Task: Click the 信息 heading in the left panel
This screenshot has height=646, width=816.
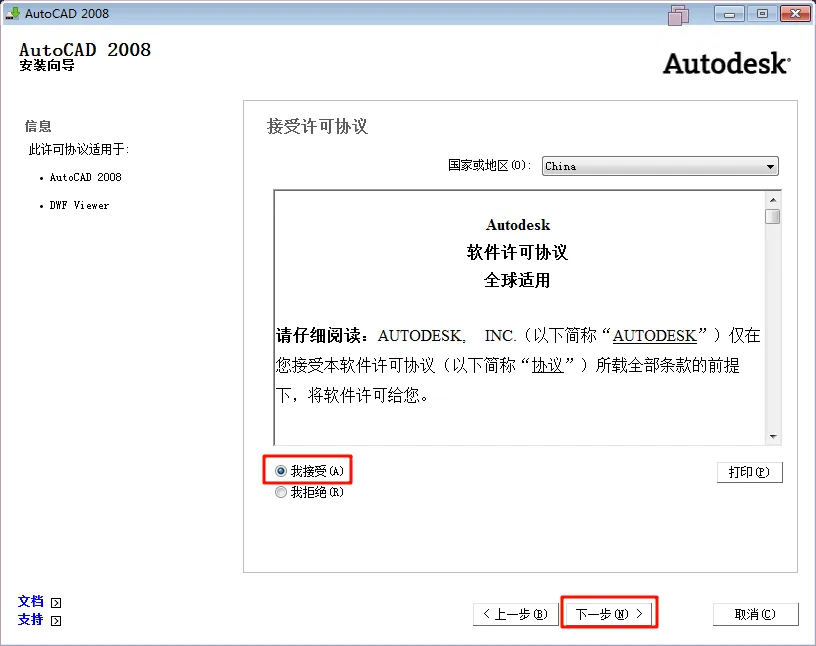Action: [x=38, y=126]
